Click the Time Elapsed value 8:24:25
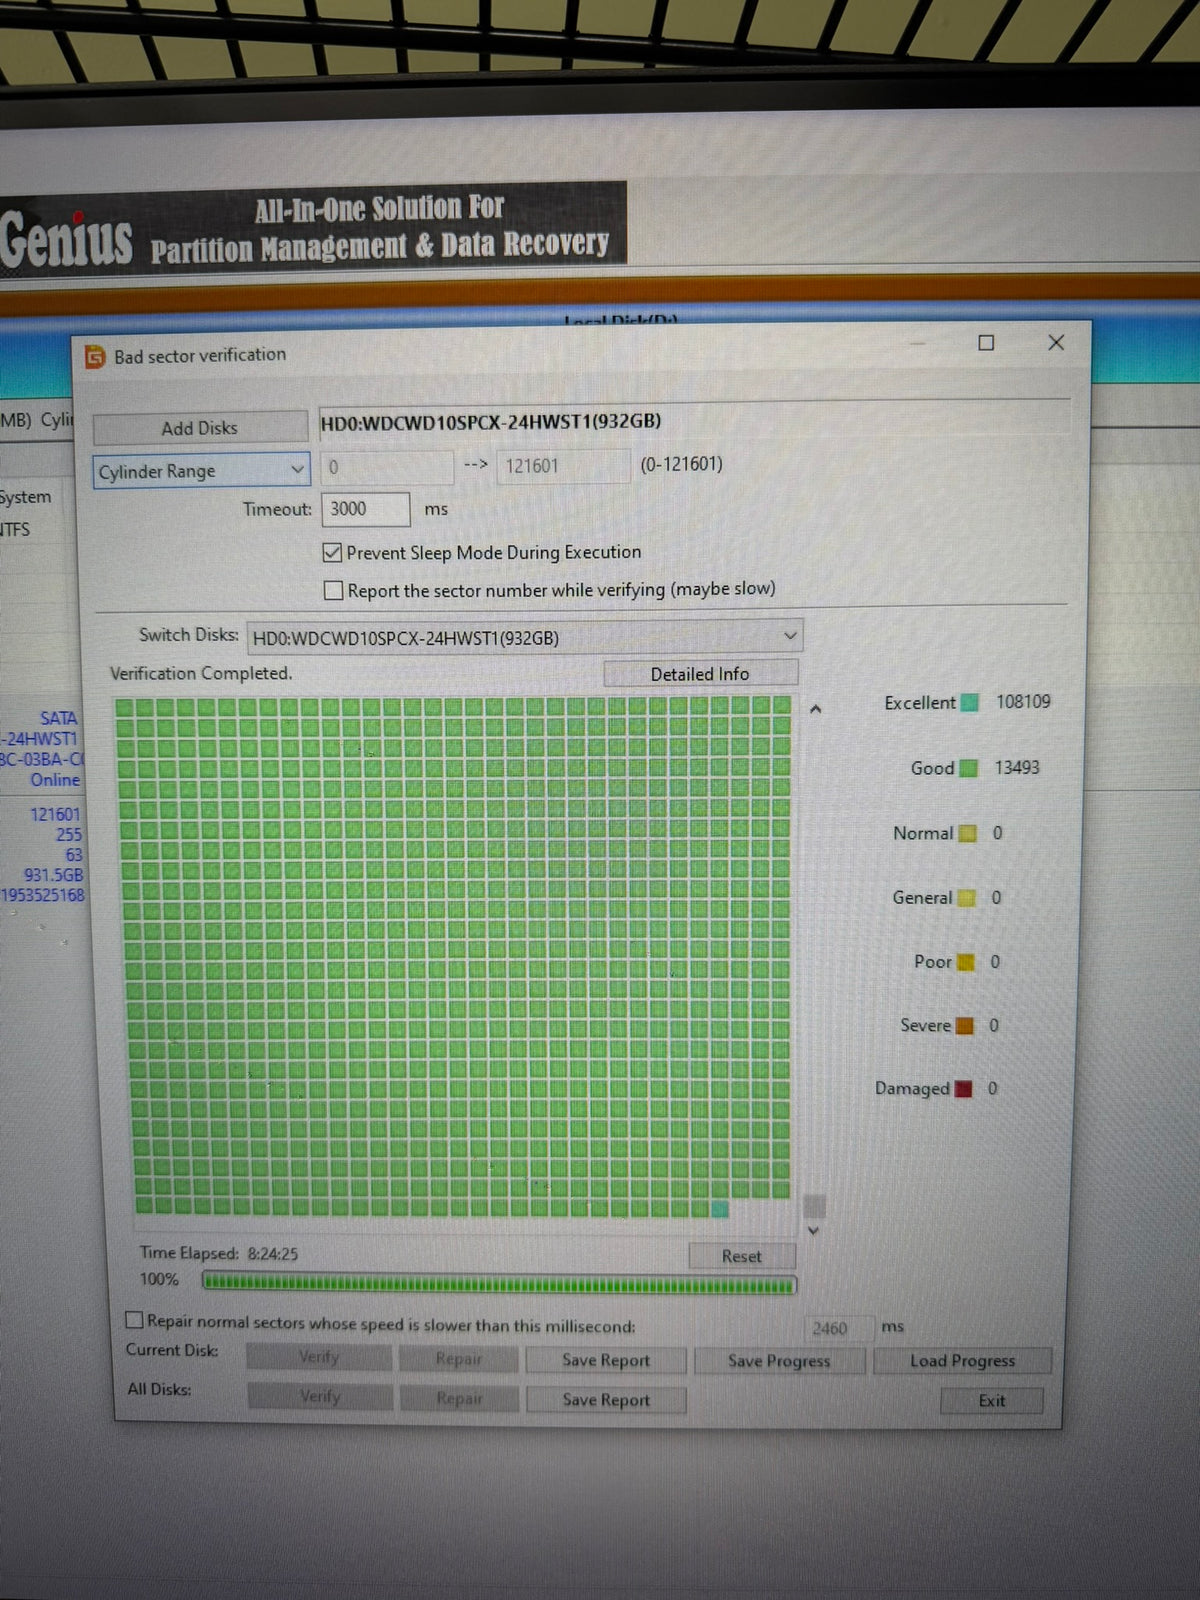1200x1600 pixels. pyautogui.click(x=273, y=1253)
